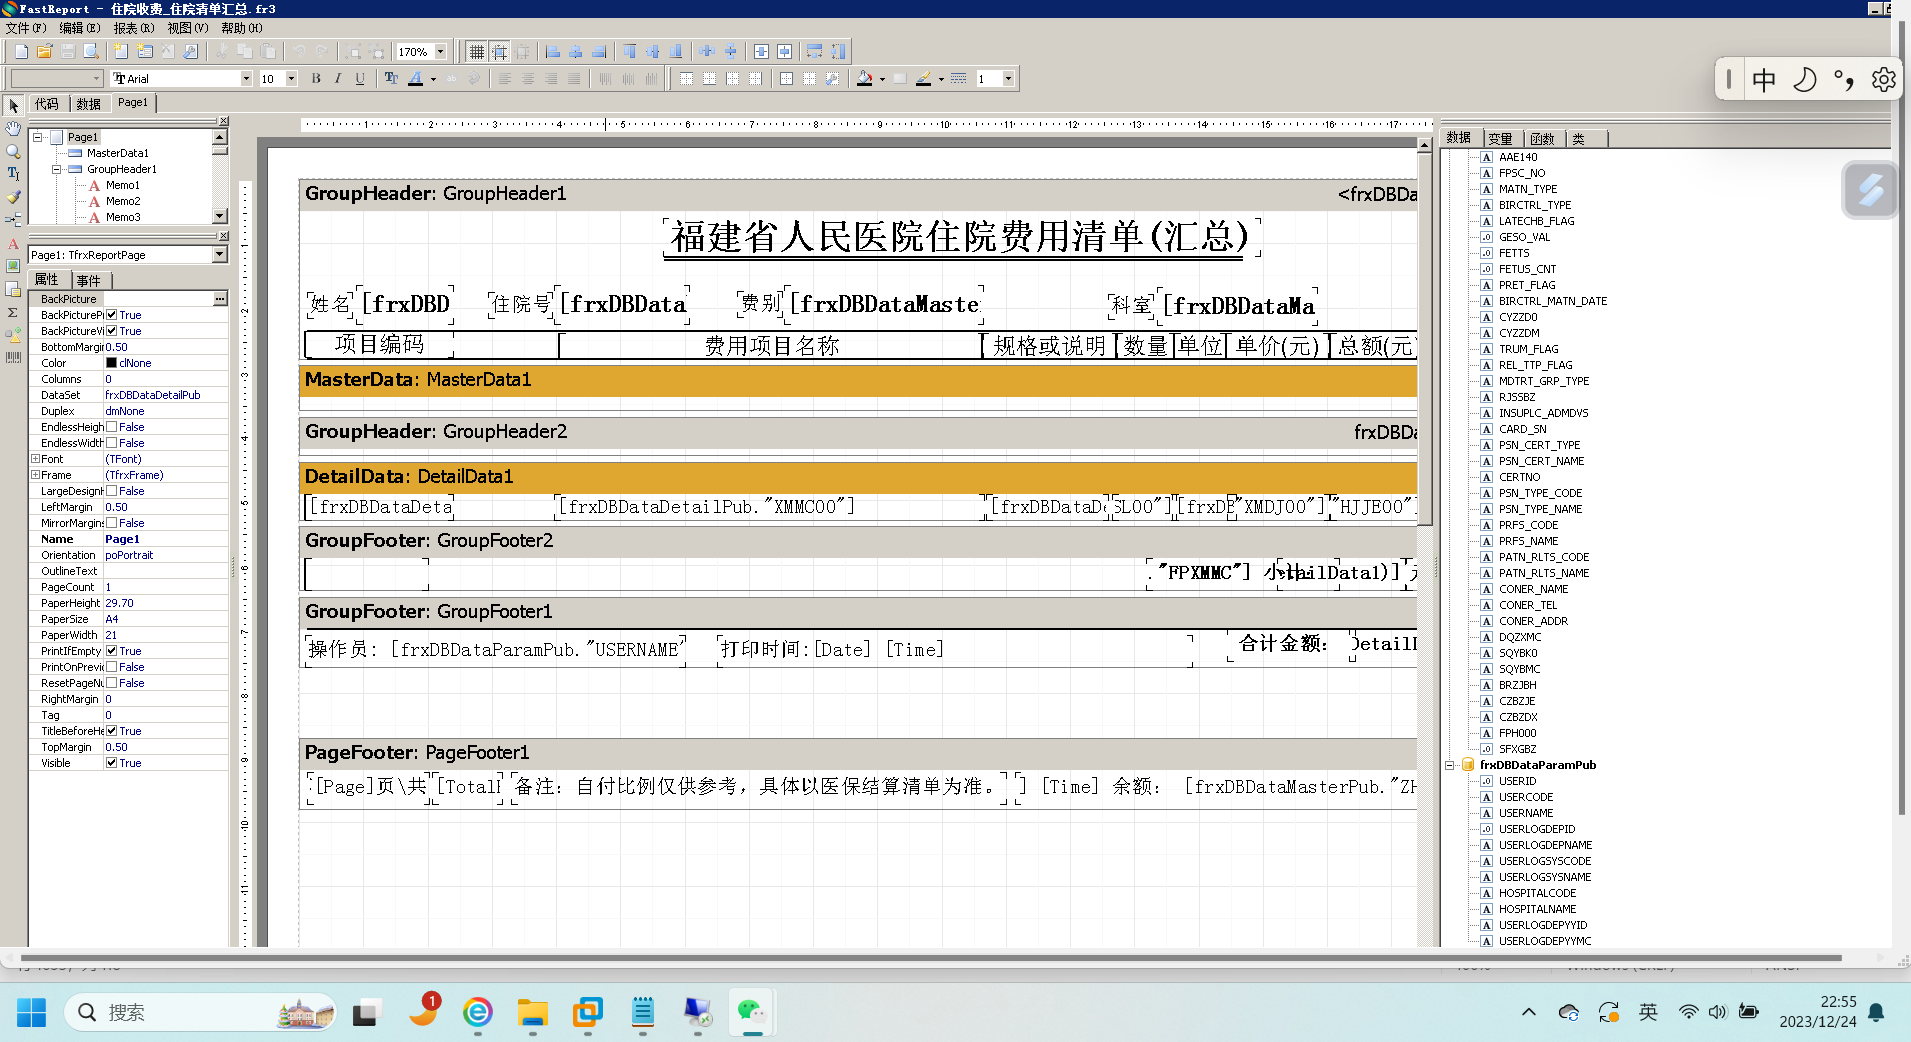Select MasterData1 in the report tree
The image size is (1911, 1042).
pyautogui.click(x=117, y=153)
